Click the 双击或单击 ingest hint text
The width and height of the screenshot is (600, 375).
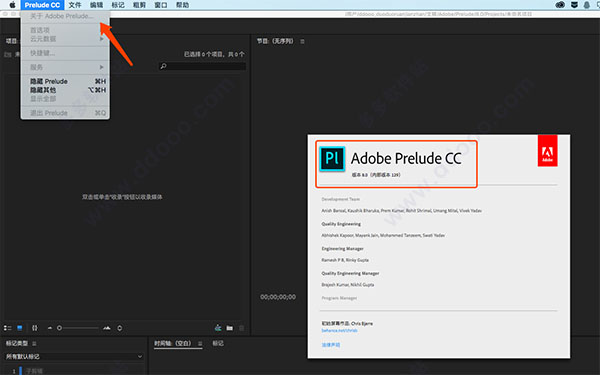pos(122,197)
